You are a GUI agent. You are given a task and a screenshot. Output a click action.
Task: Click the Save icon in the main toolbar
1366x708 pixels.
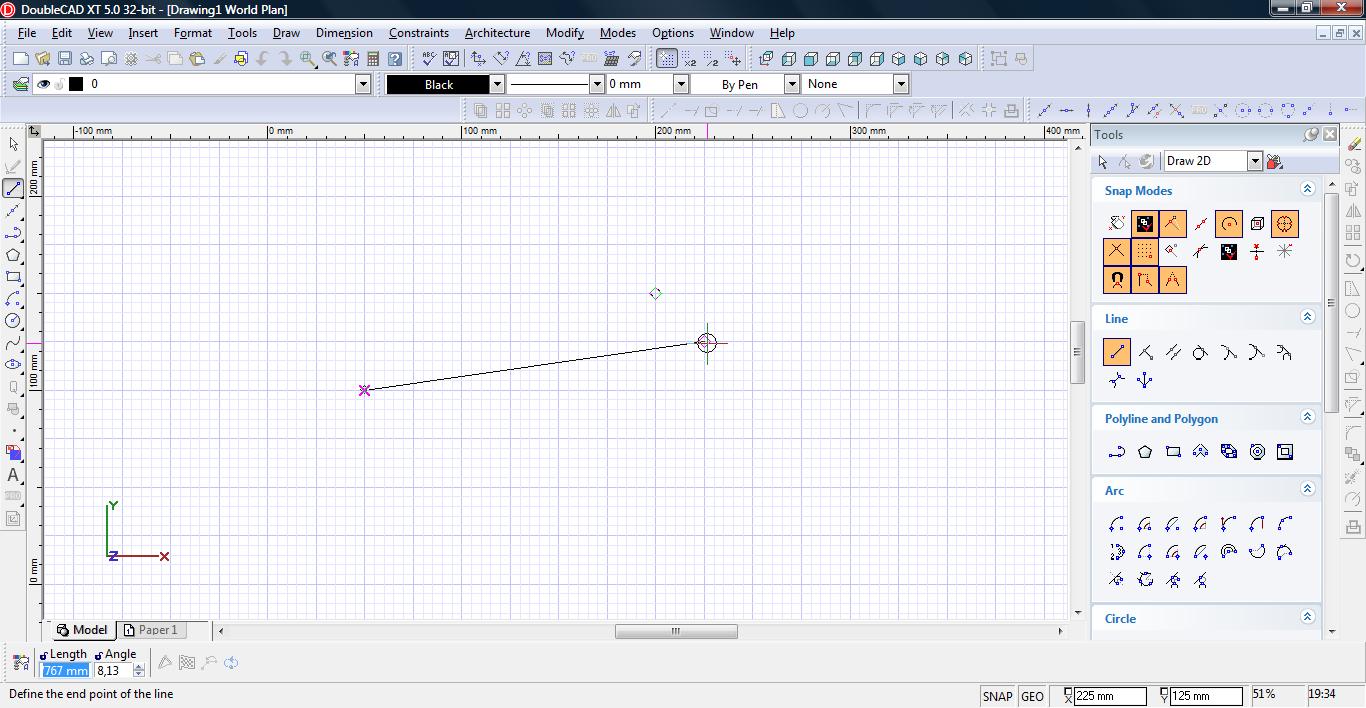pyautogui.click(x=65, y=59)
